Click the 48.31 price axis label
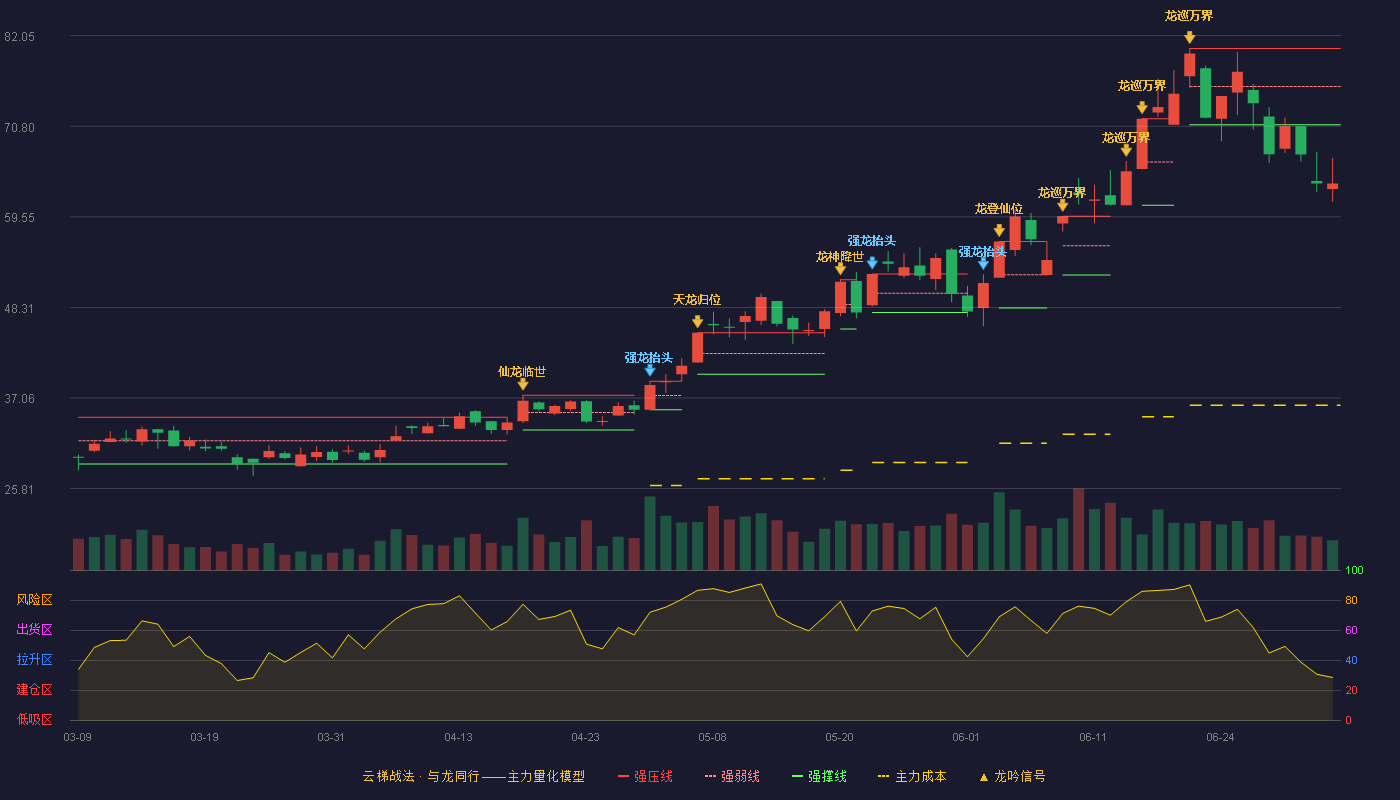 coord(20,308)
